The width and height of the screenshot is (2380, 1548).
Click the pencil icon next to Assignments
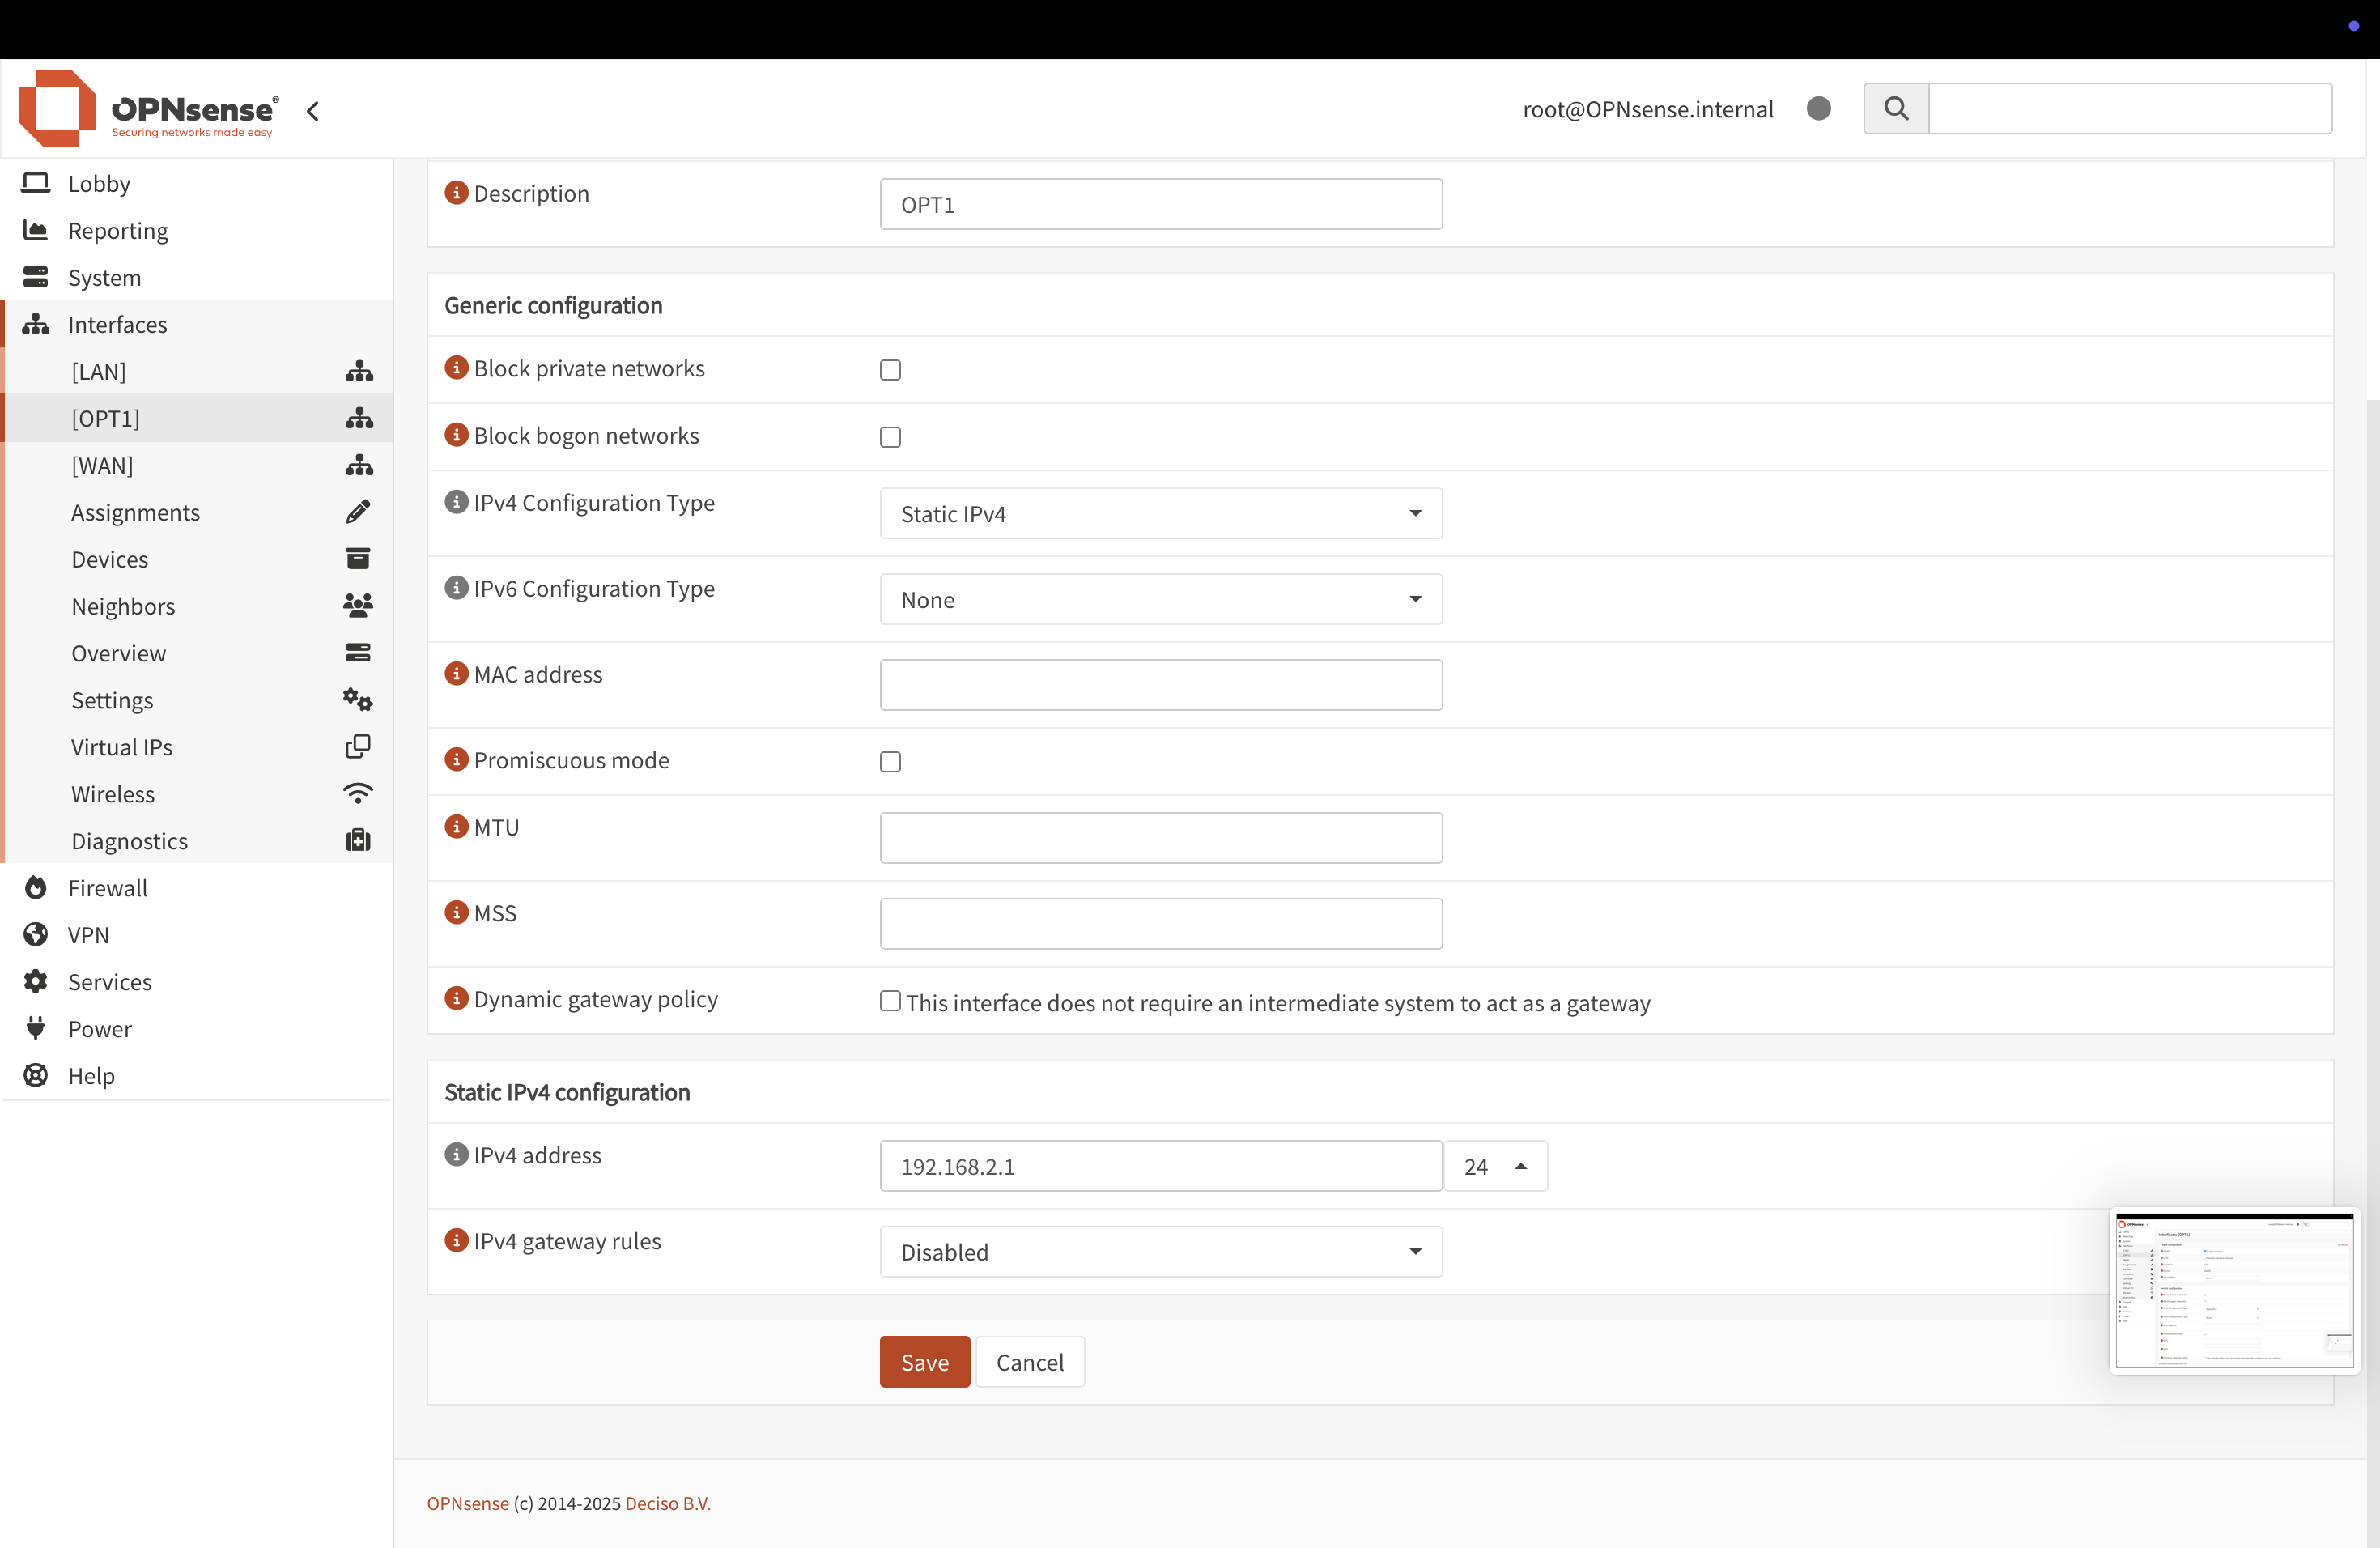click(x=358, y=512)
